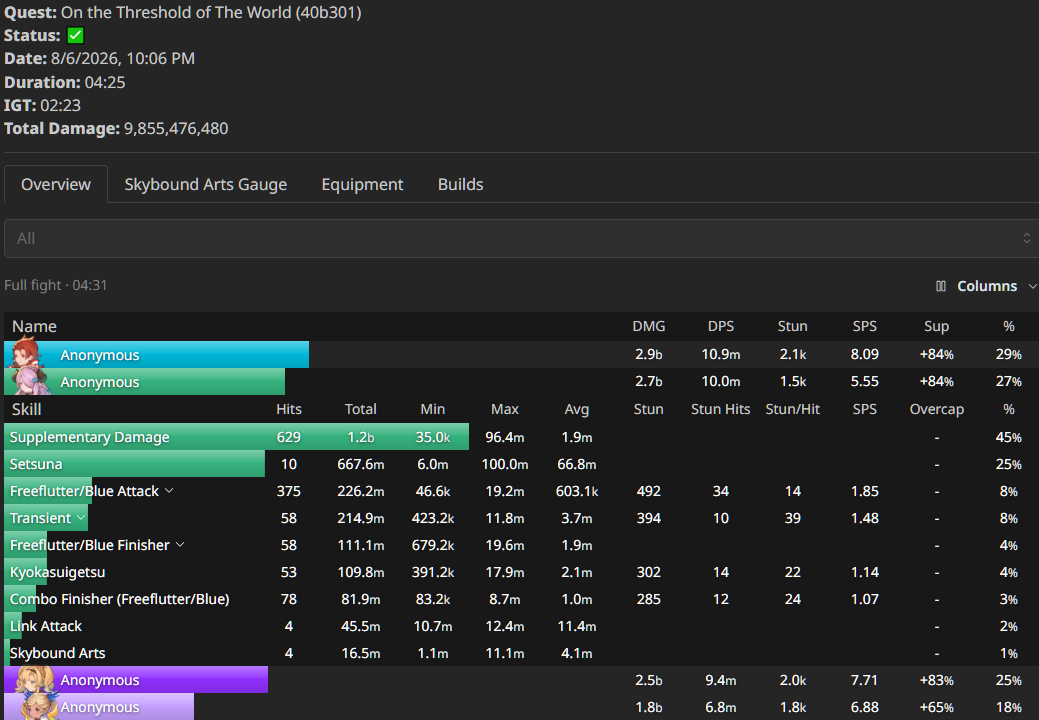The height and width of the screenshot is (720, 1039).
Task: Click the red-haired character avatar
Action: (28, 353)
